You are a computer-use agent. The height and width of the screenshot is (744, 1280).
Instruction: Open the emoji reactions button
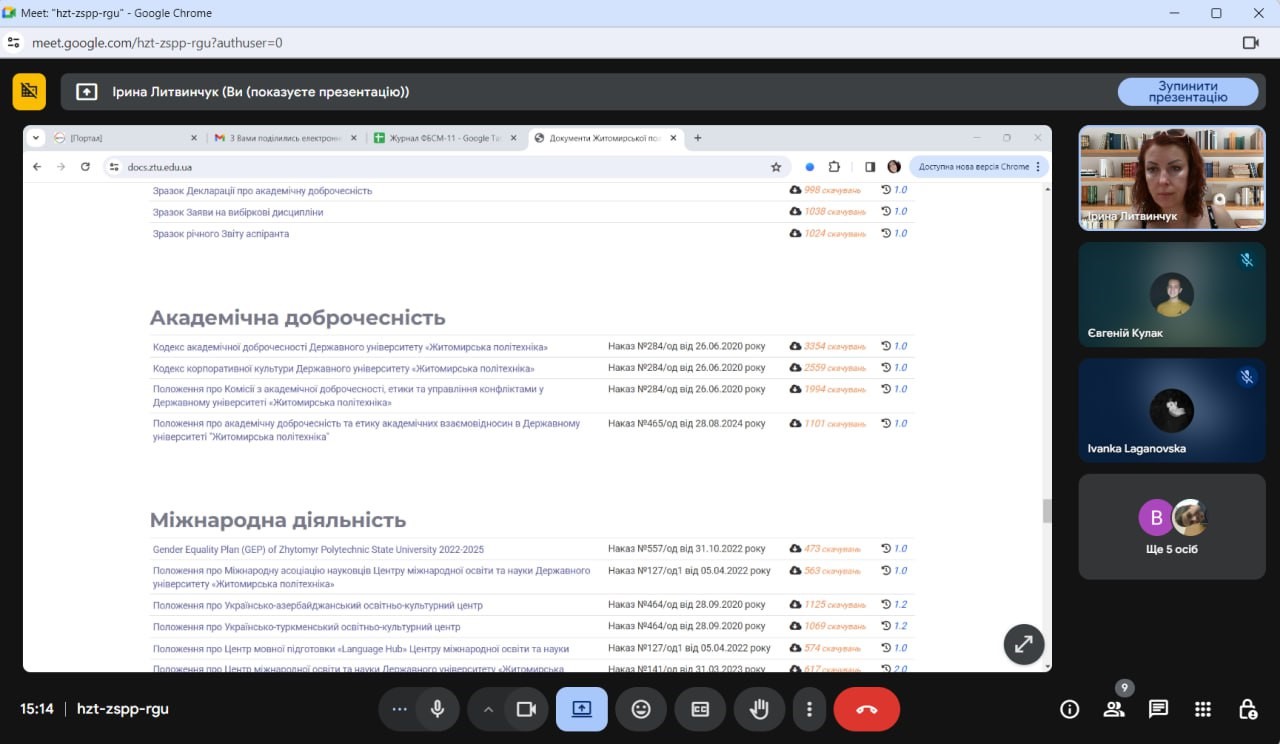click(x=641, y=709)
